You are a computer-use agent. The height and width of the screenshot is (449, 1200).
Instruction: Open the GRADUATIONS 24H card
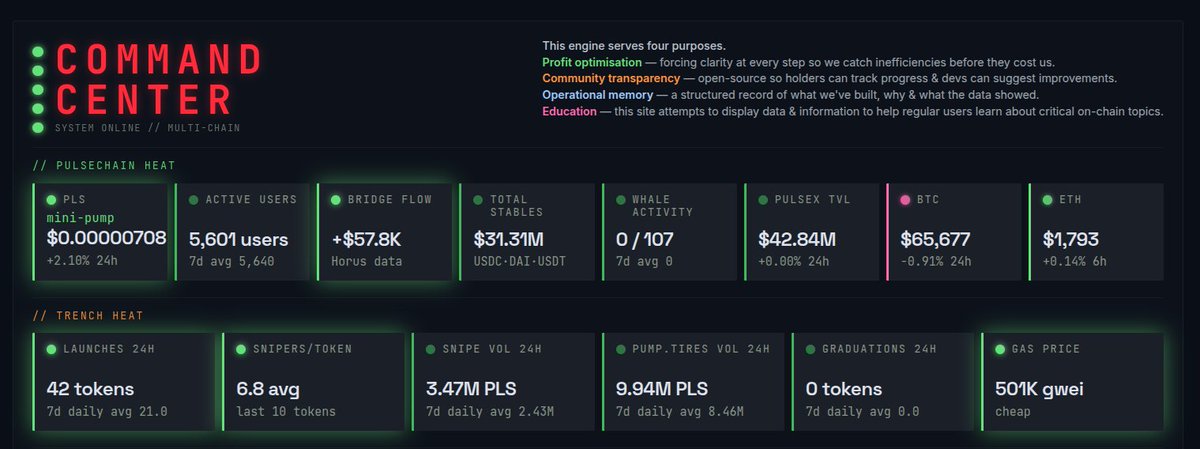tap(880, 382)
